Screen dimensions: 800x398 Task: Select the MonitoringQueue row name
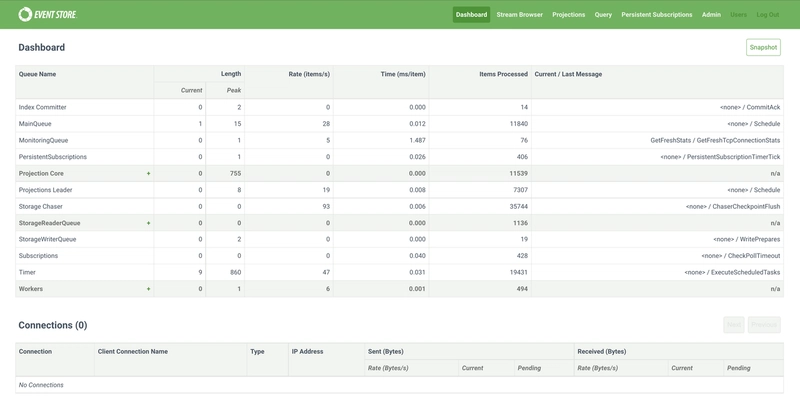point(43,140)
